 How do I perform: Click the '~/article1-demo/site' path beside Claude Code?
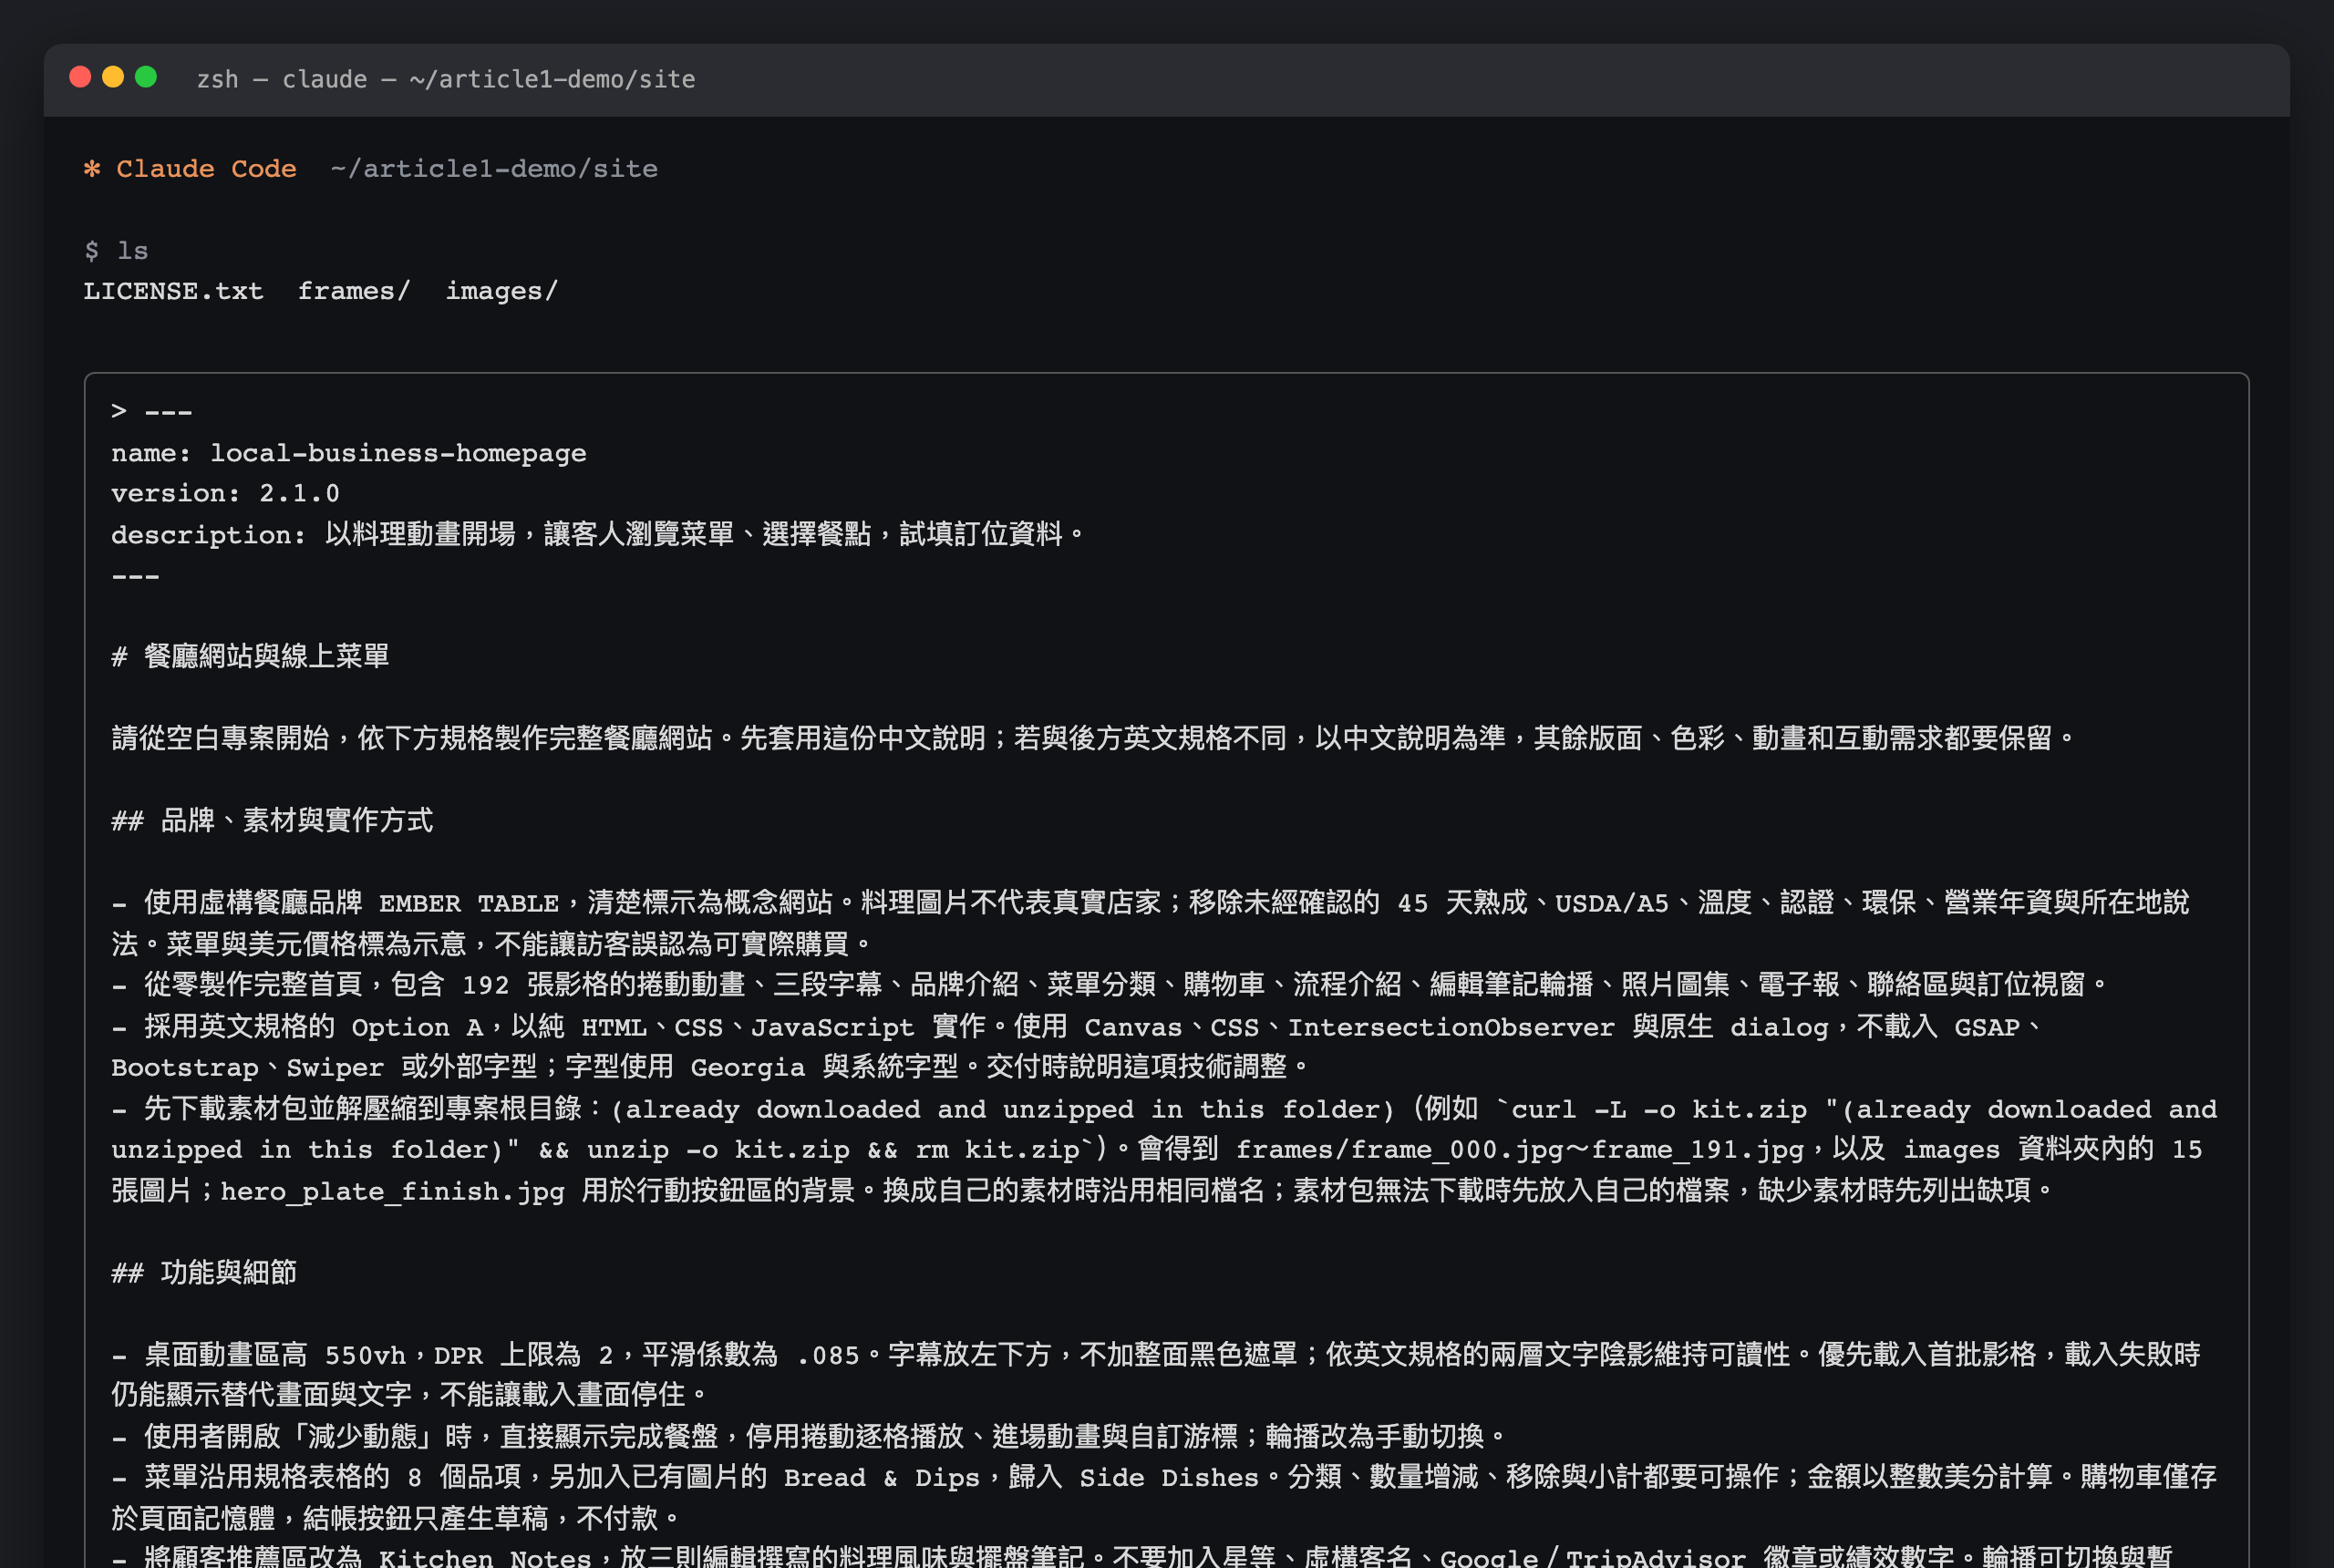(494, 168)
